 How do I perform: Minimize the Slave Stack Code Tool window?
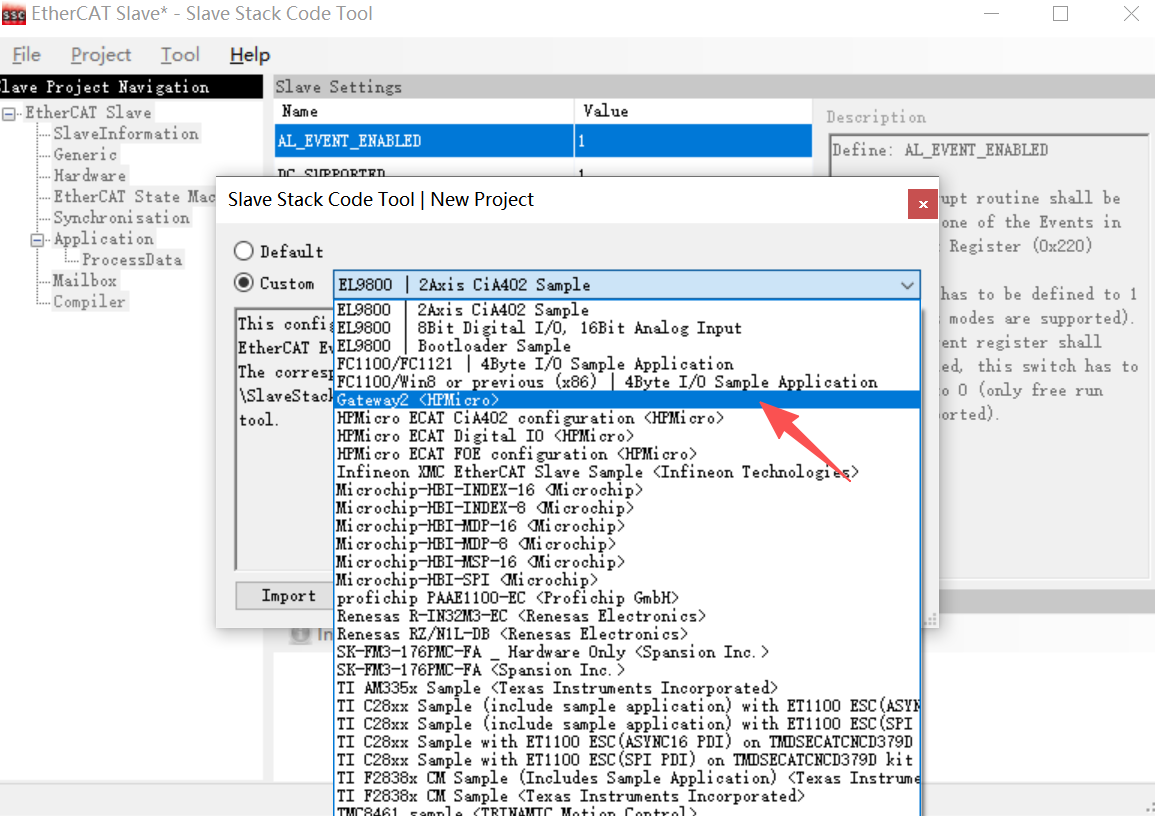pos(991,14)
